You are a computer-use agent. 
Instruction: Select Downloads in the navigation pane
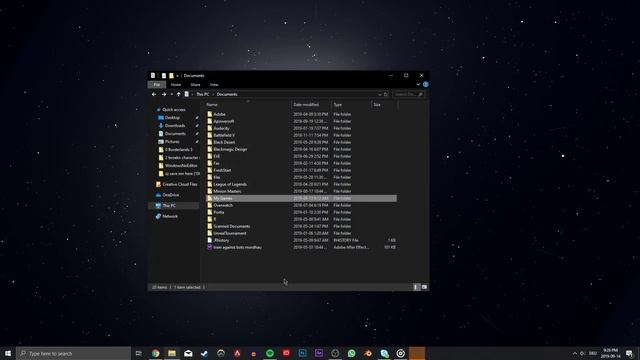[x=175, y=126]
